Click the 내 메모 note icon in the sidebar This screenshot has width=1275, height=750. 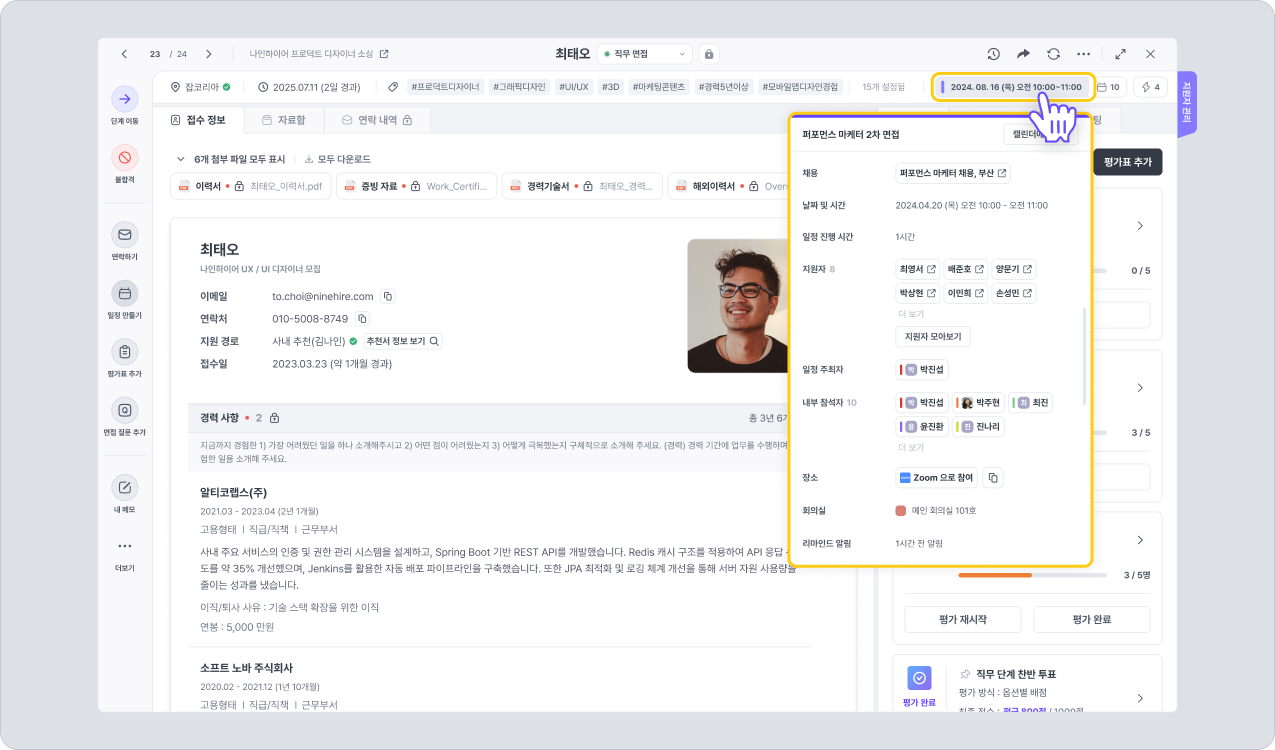(125, 488)
